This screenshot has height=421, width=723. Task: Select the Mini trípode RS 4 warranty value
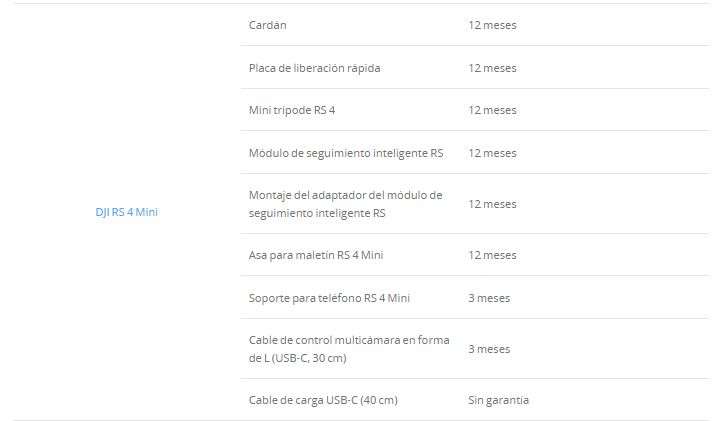[492, 110]
